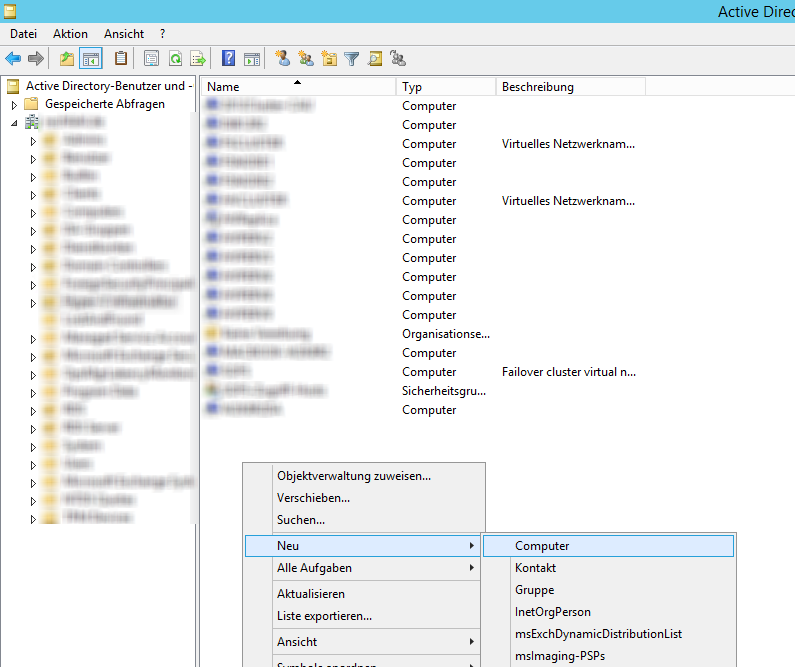
Task: Open the Datei menu
Action: pyautogui.click(x=23, y=34)
